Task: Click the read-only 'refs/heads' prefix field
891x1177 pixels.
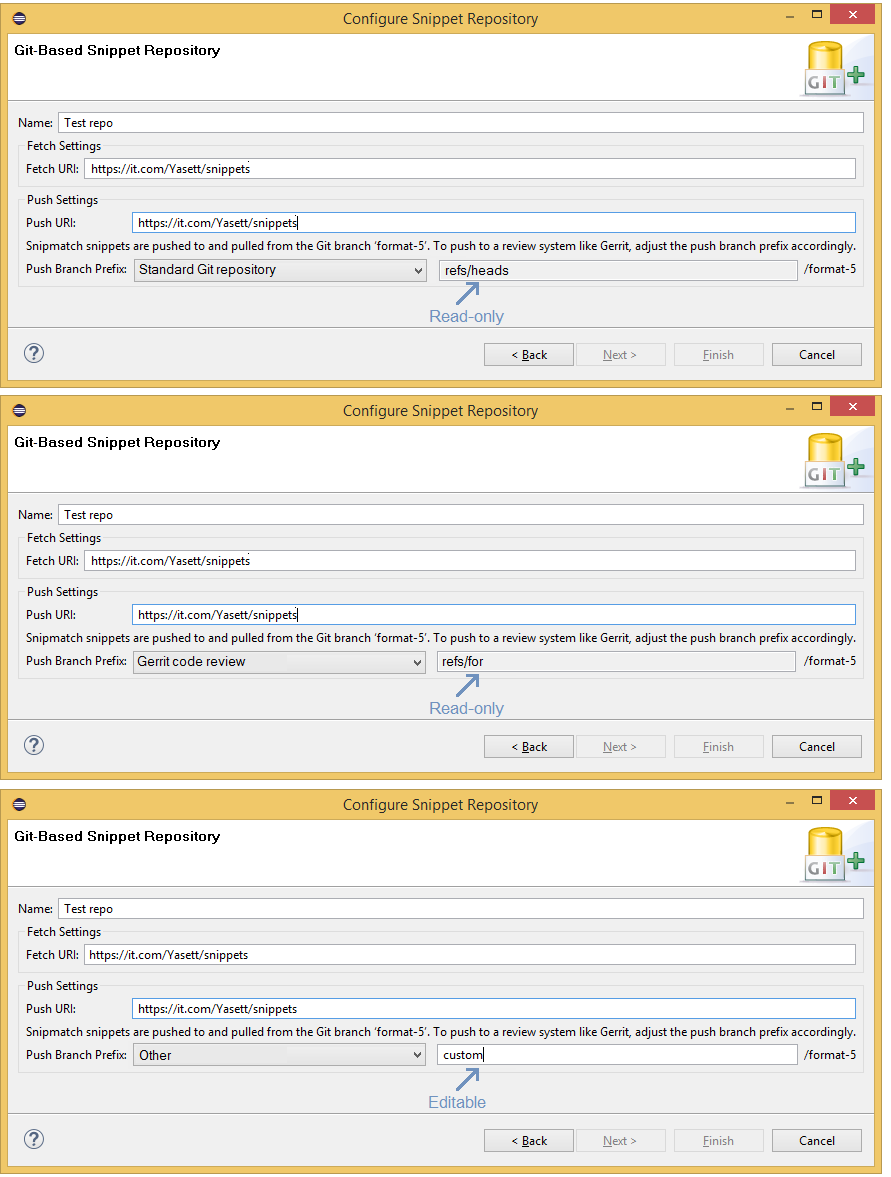Action: tap(618, 270)
